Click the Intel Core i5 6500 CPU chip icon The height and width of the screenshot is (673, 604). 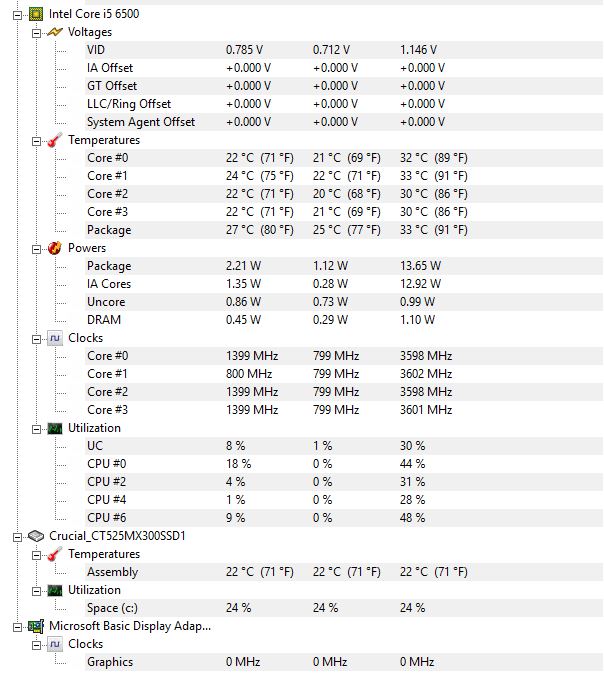coord(36,14)
